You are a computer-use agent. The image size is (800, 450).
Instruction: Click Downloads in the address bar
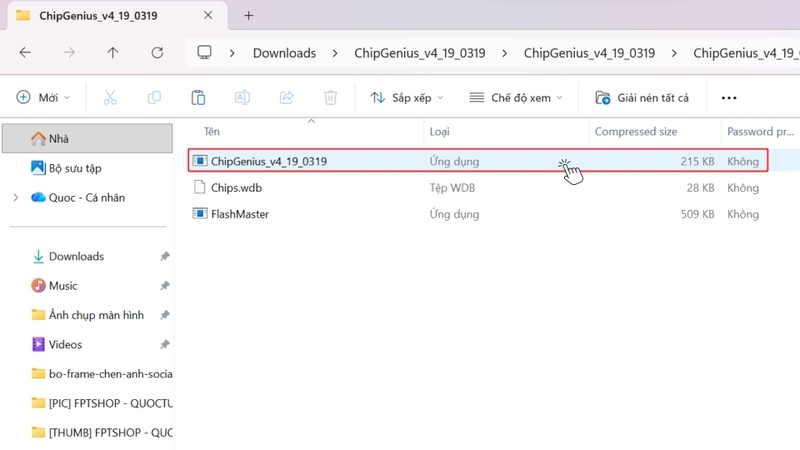284,53
